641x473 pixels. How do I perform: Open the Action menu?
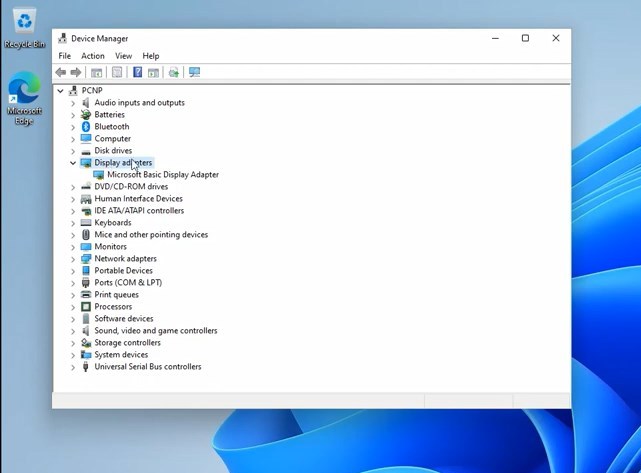pos(93,56)
